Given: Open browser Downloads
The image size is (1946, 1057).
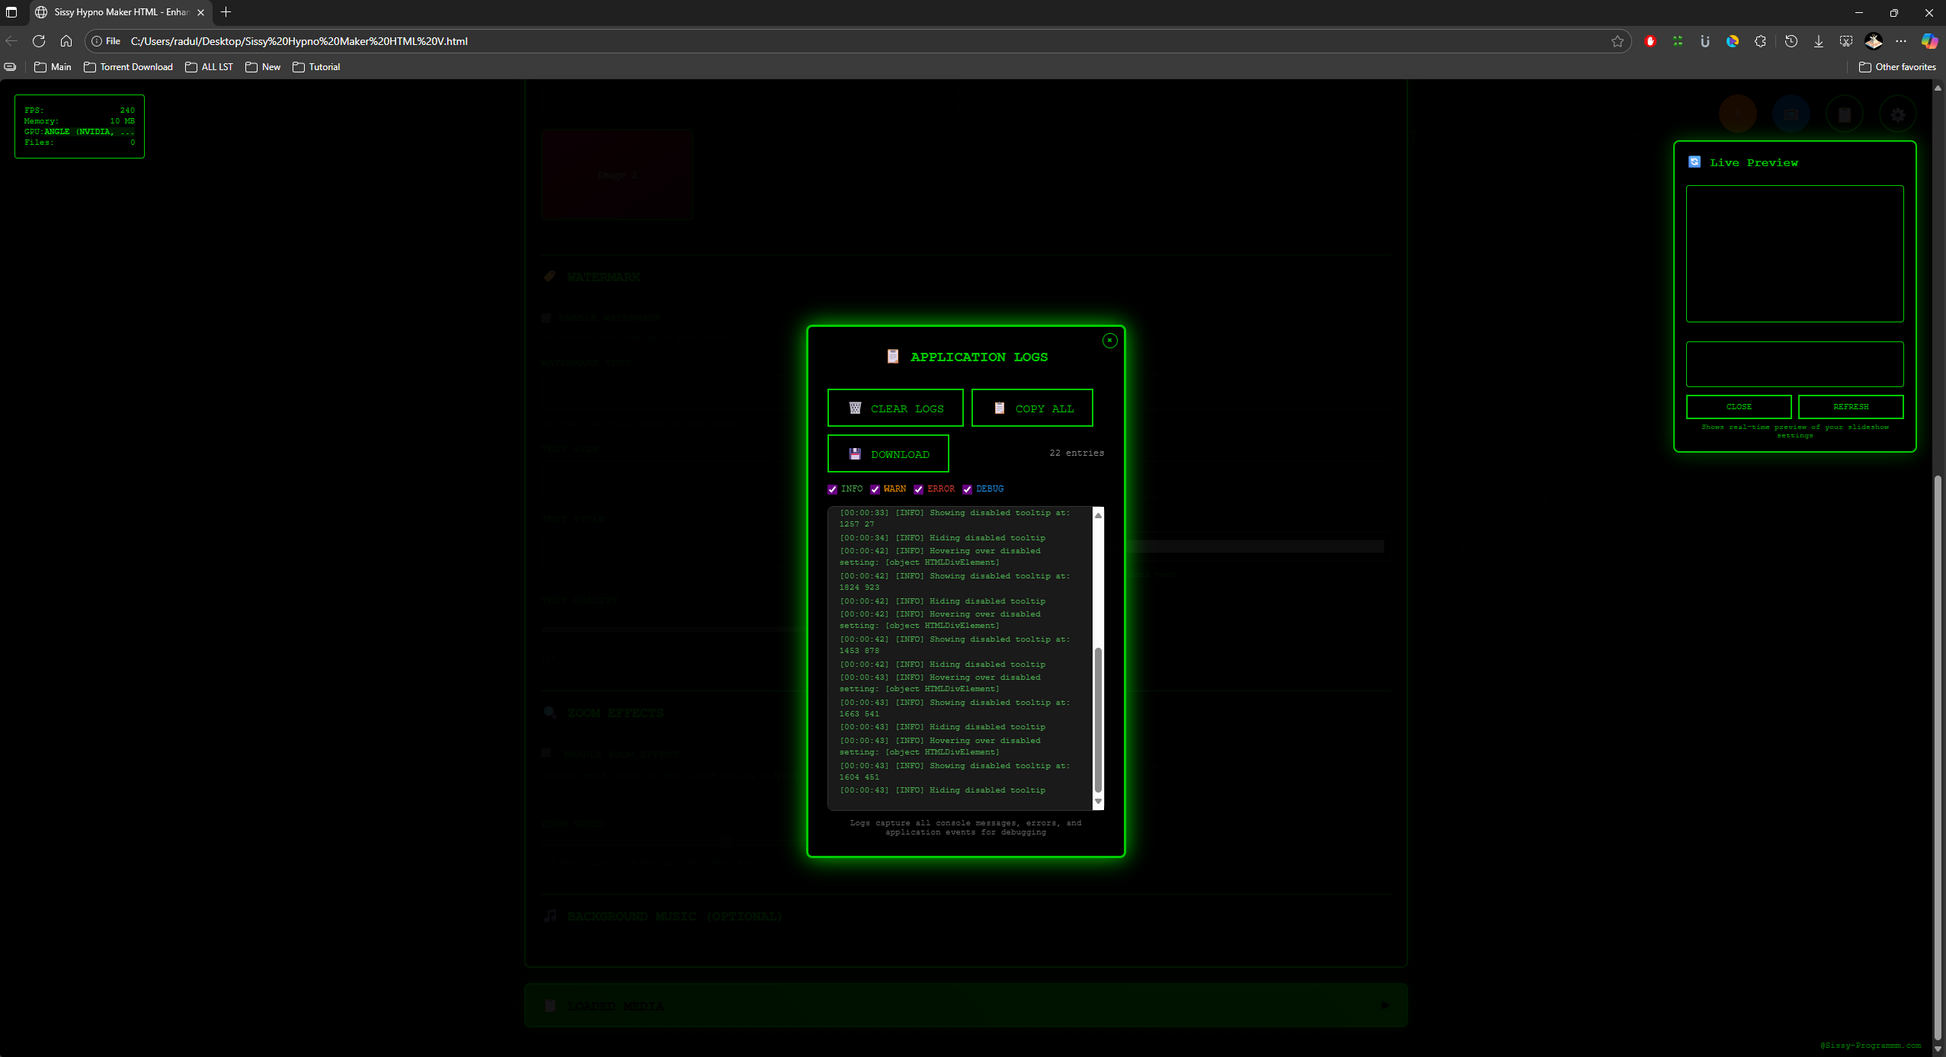Looking at the screenshot, I should click(1818, 41).
